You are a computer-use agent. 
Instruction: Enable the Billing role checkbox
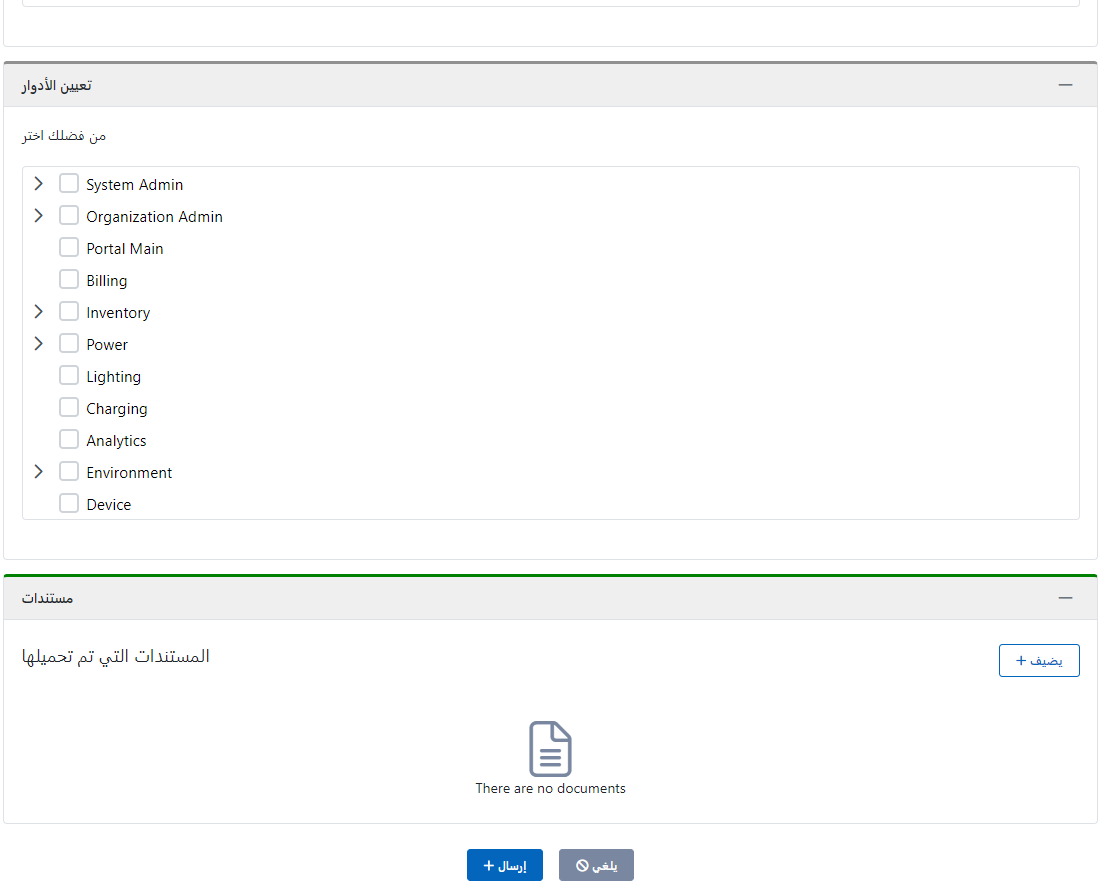tap(69, 280)
